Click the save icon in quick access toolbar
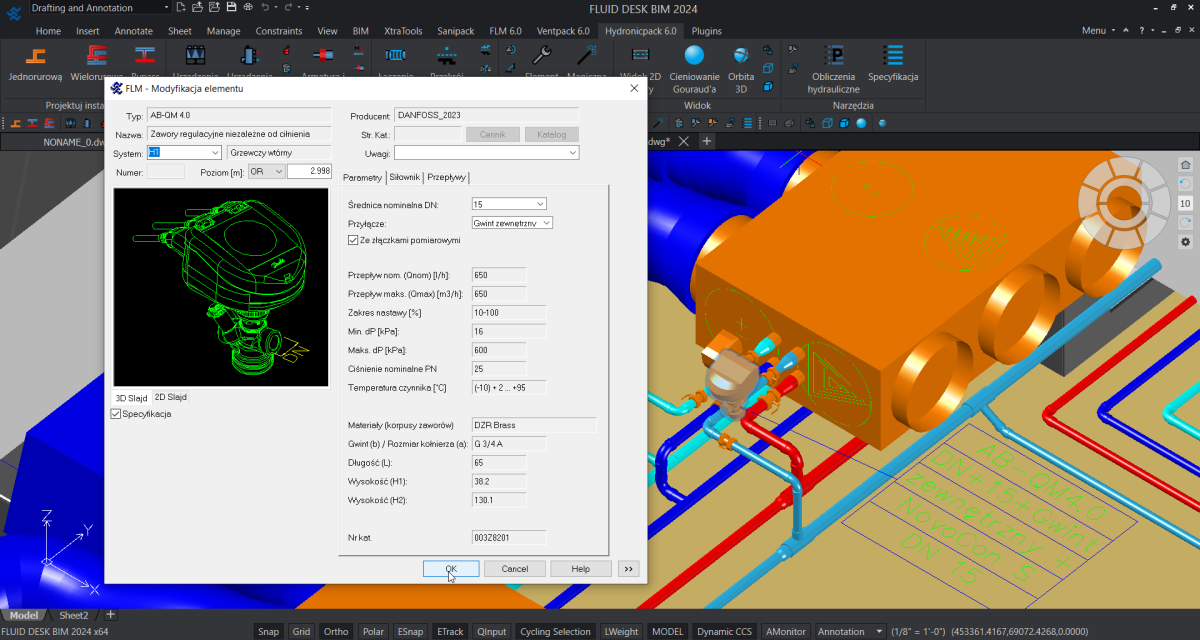The height and width of the screenshot is (640, 1200). tap(233, 8)
